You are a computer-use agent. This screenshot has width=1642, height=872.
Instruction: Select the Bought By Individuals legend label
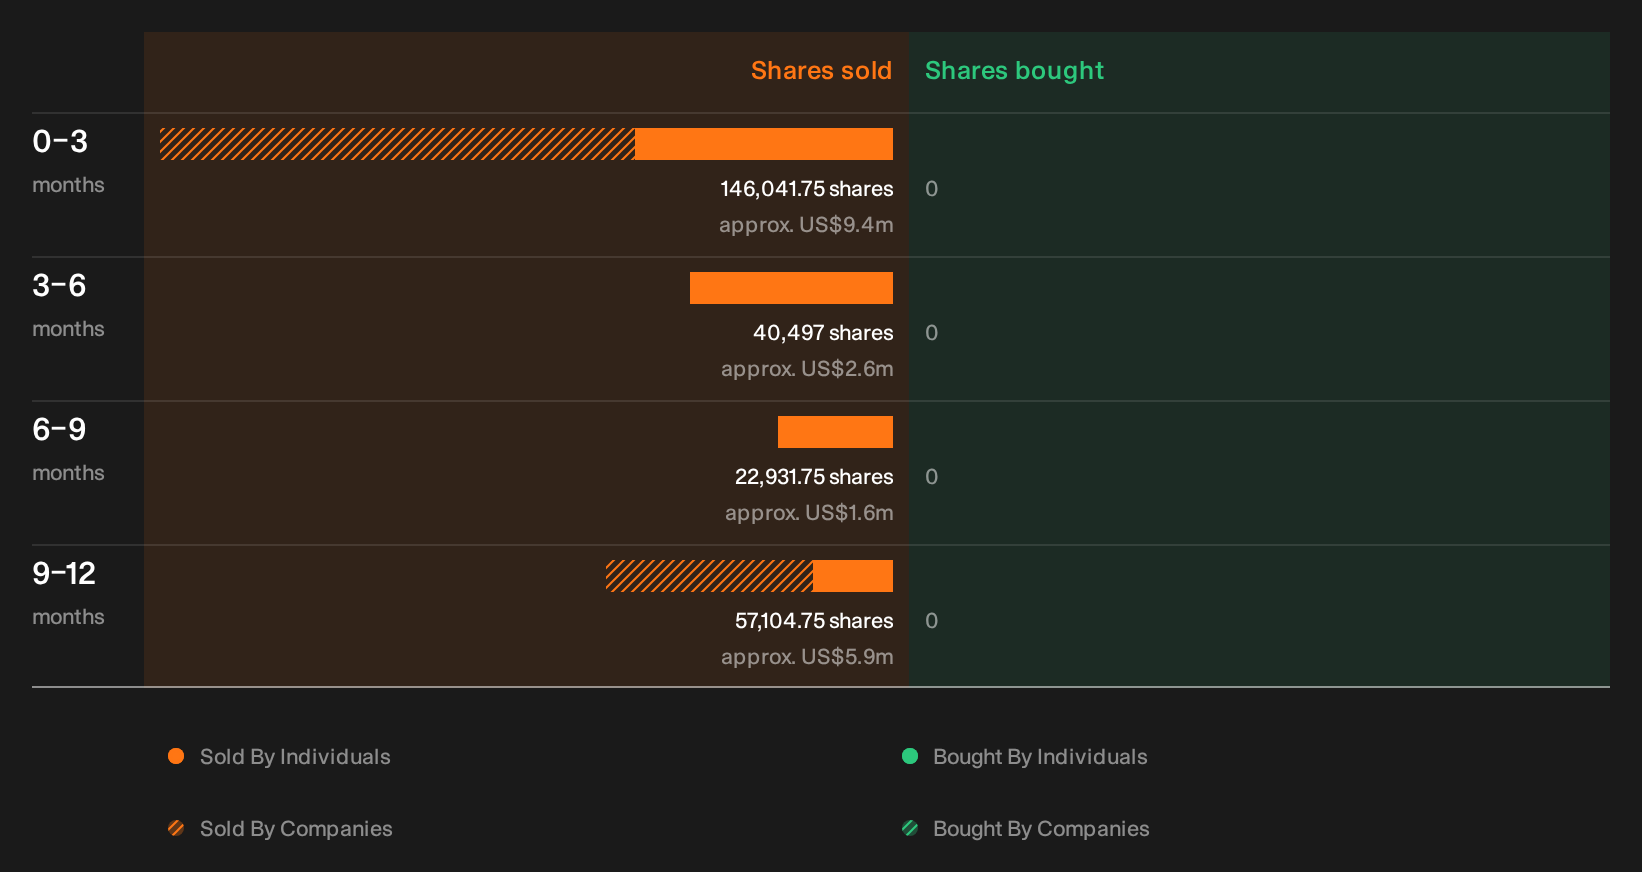point(1040,757)
